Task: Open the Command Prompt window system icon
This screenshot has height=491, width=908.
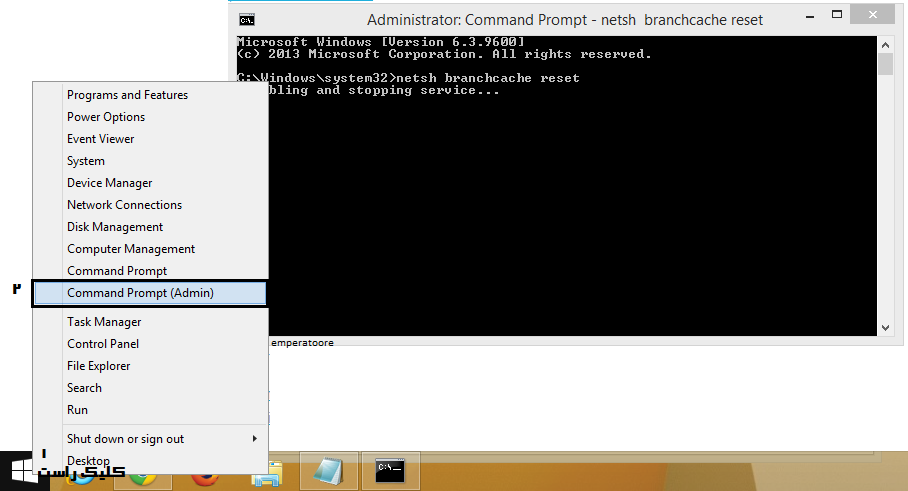Action: pyautogui.click(x=247, y=20)
